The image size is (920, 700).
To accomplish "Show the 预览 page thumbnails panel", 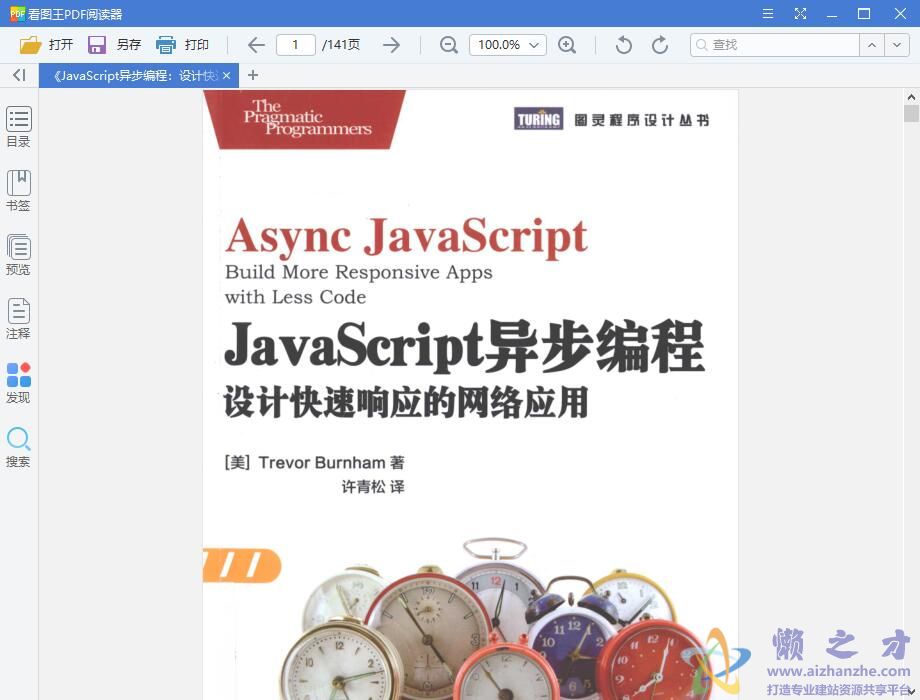I will (x=18, y=254).
